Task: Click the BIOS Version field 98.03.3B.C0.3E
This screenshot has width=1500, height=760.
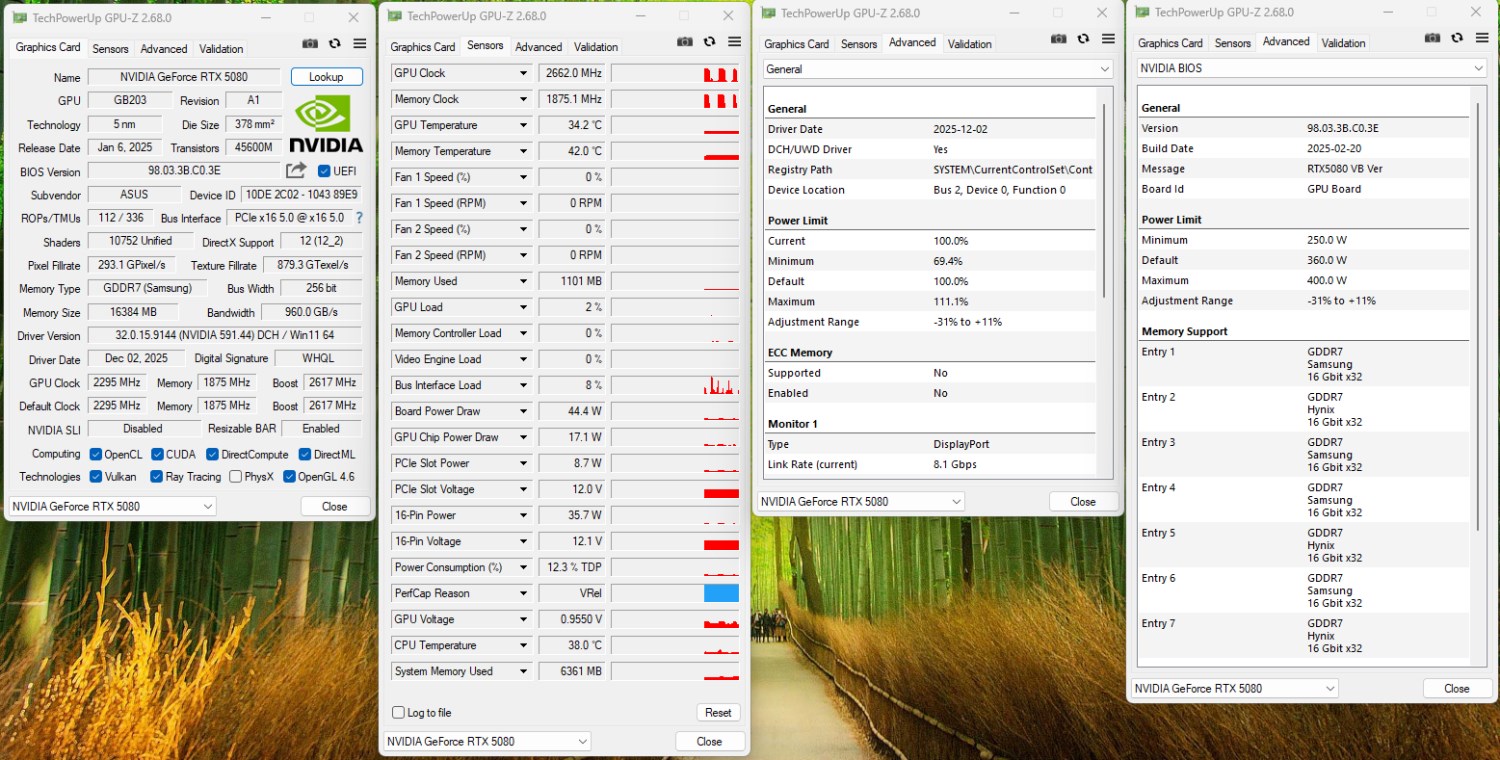Action: pos(185,171)
